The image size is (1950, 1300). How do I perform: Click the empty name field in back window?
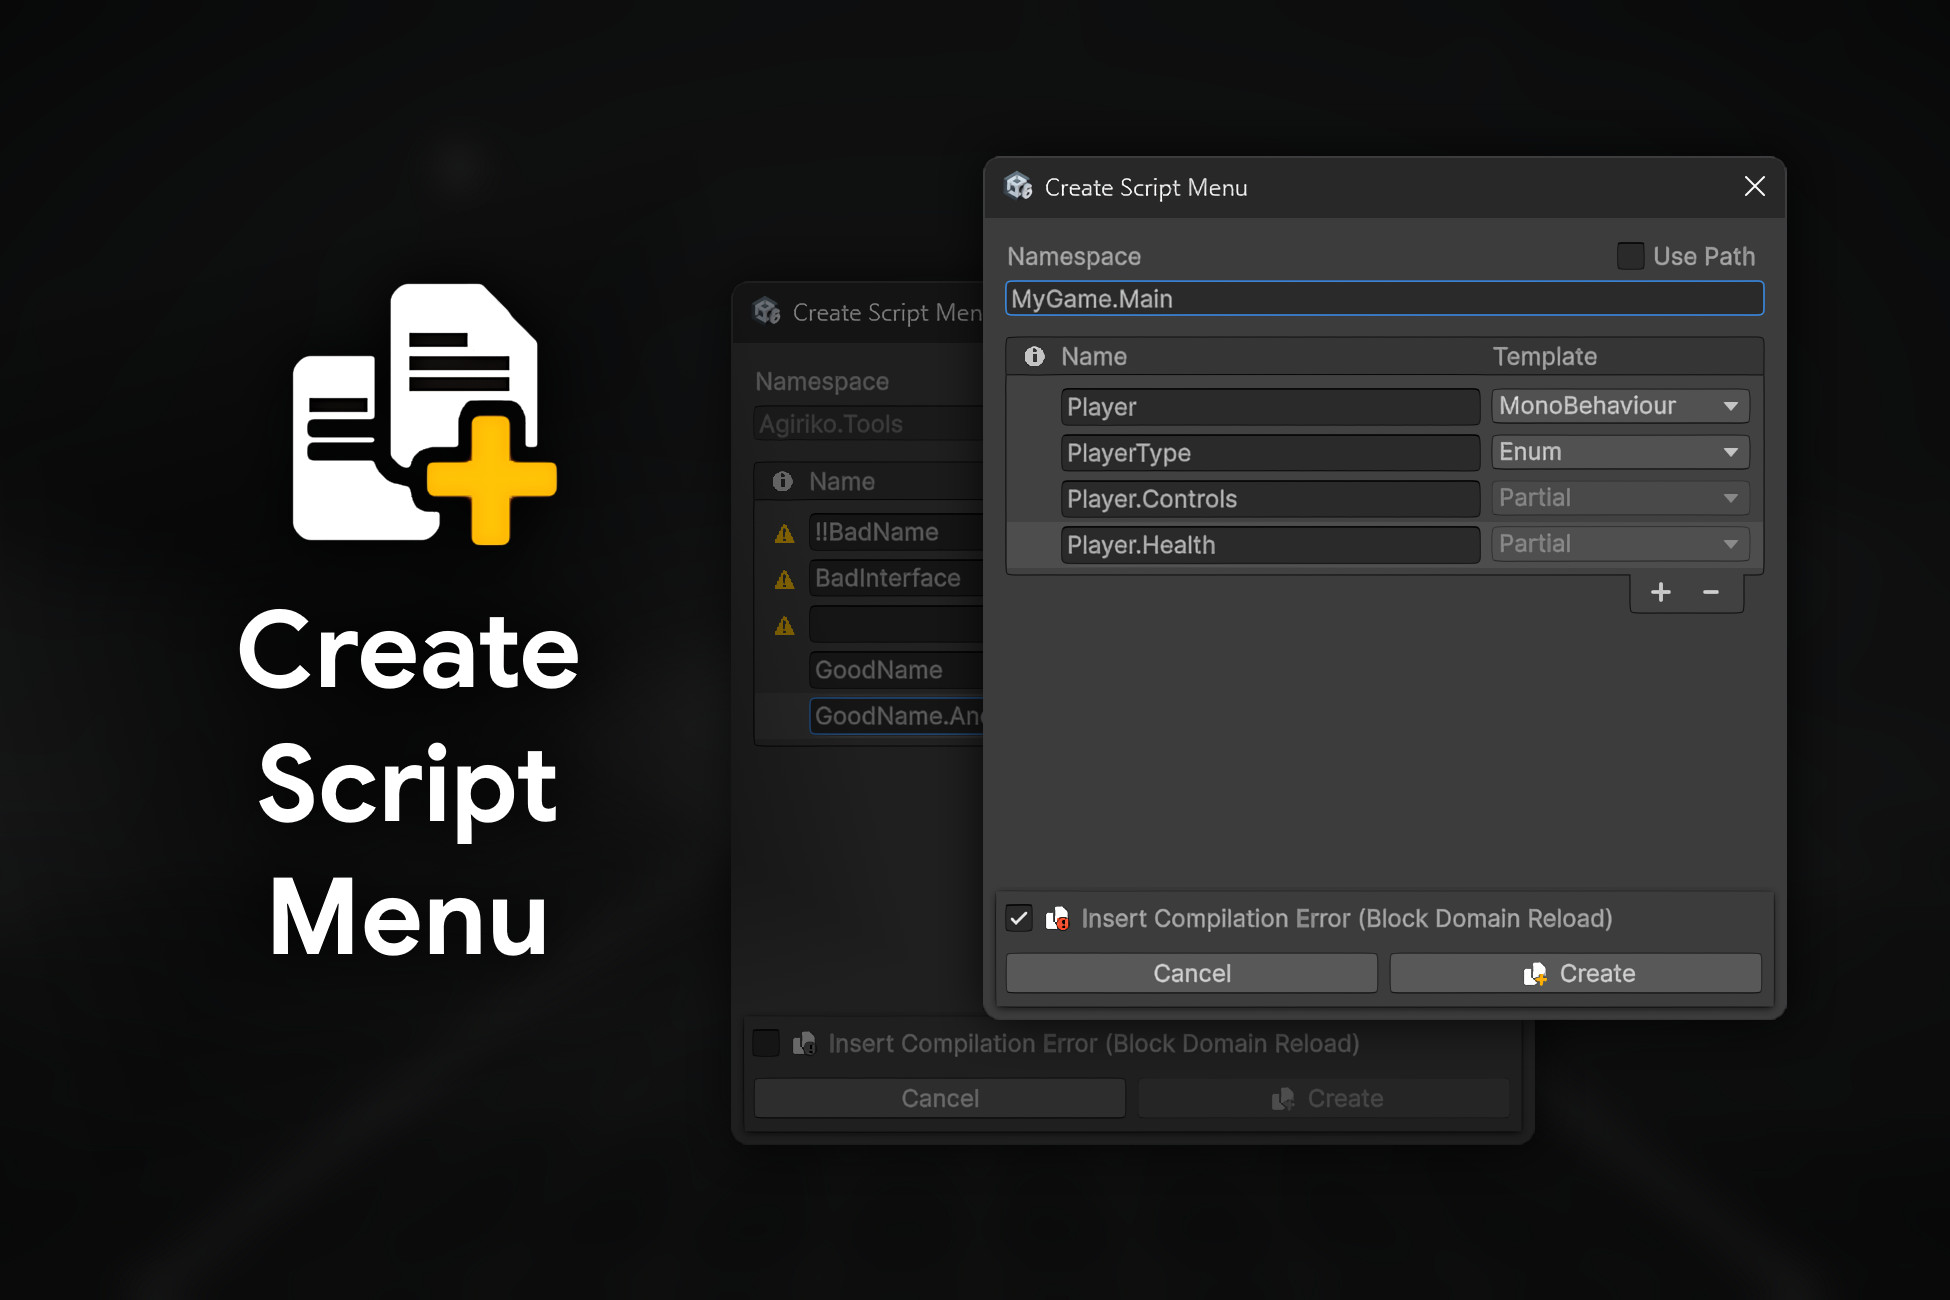897,624
